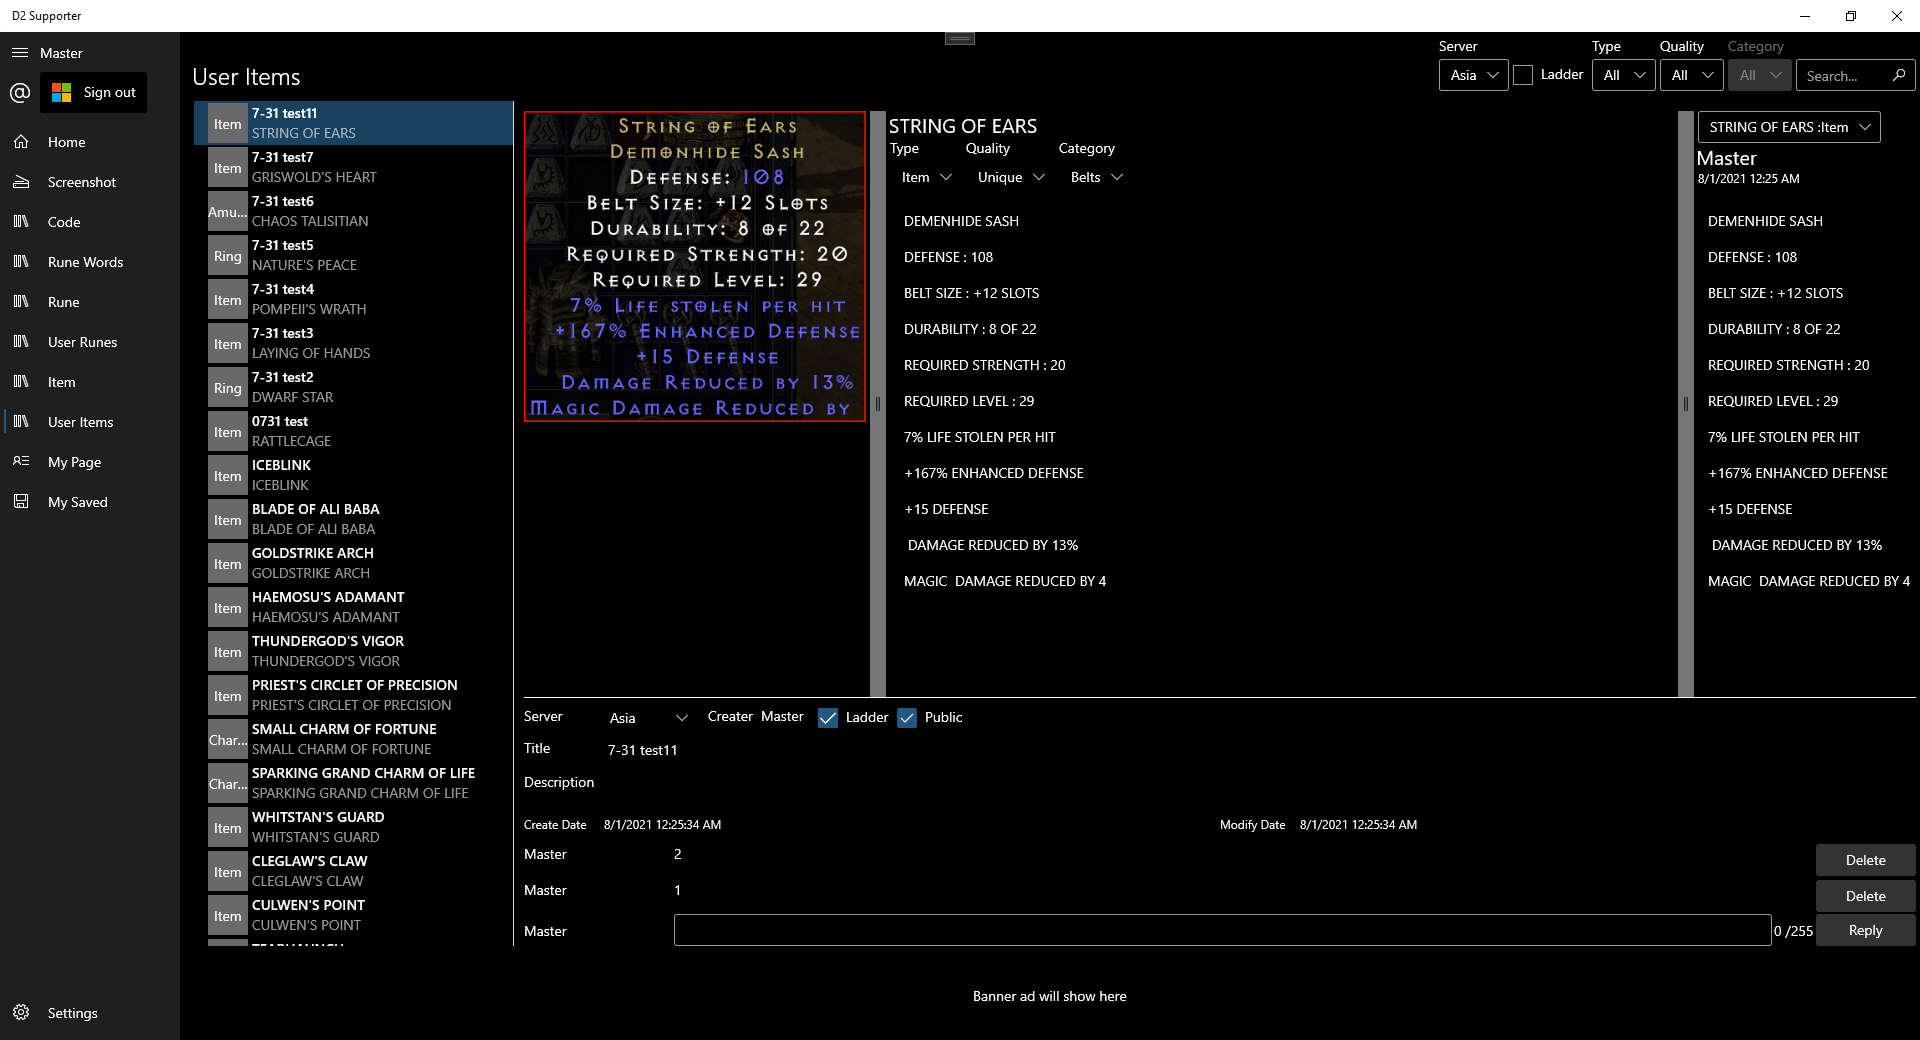Open the disabled Category All dropdown
The image size is (1920, 1040).
tap(1760, 75)
